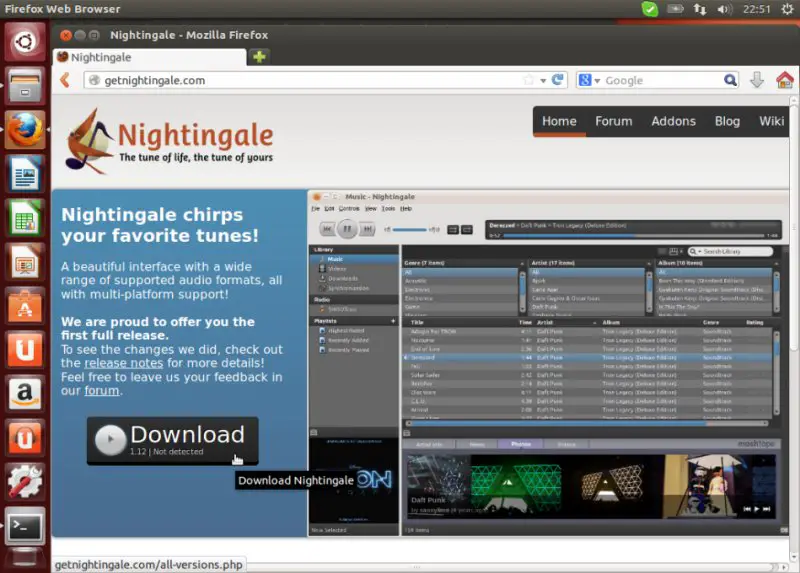Open System Settings from the launcher
This screenshot has width=800, height=573.
pos(24,482)
